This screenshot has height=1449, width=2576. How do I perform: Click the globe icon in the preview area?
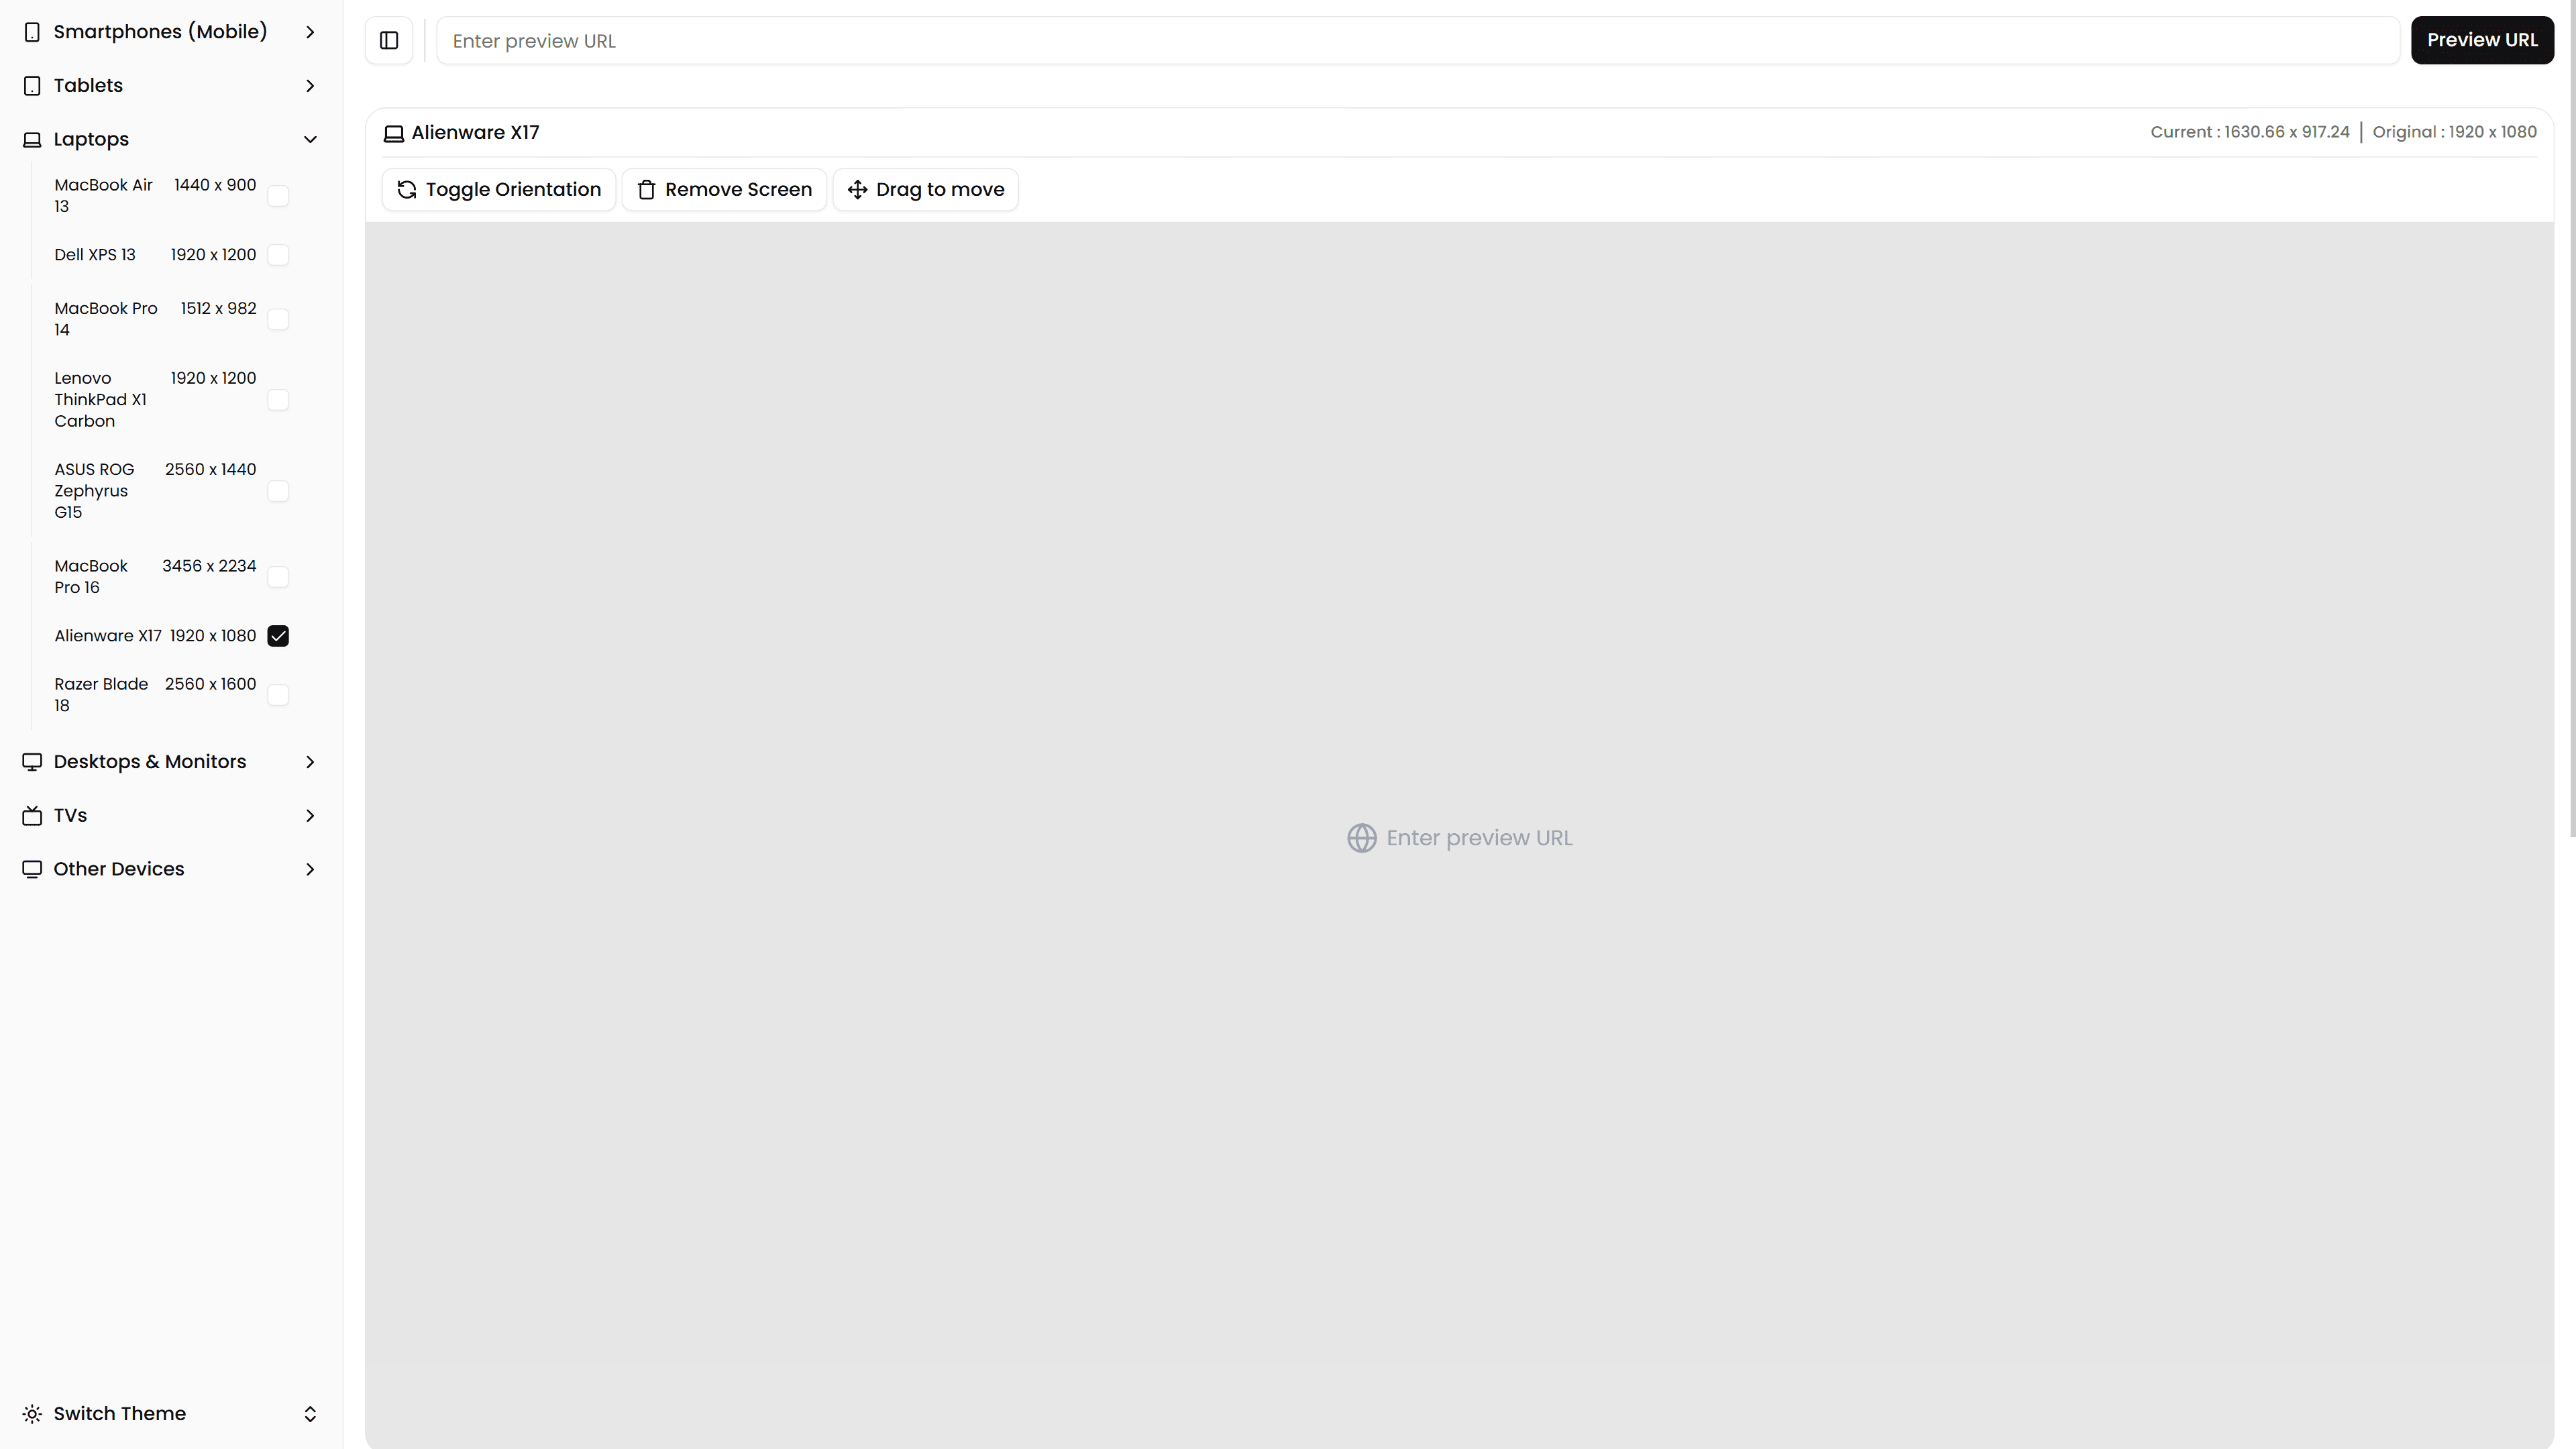[x=1362, y=838]
